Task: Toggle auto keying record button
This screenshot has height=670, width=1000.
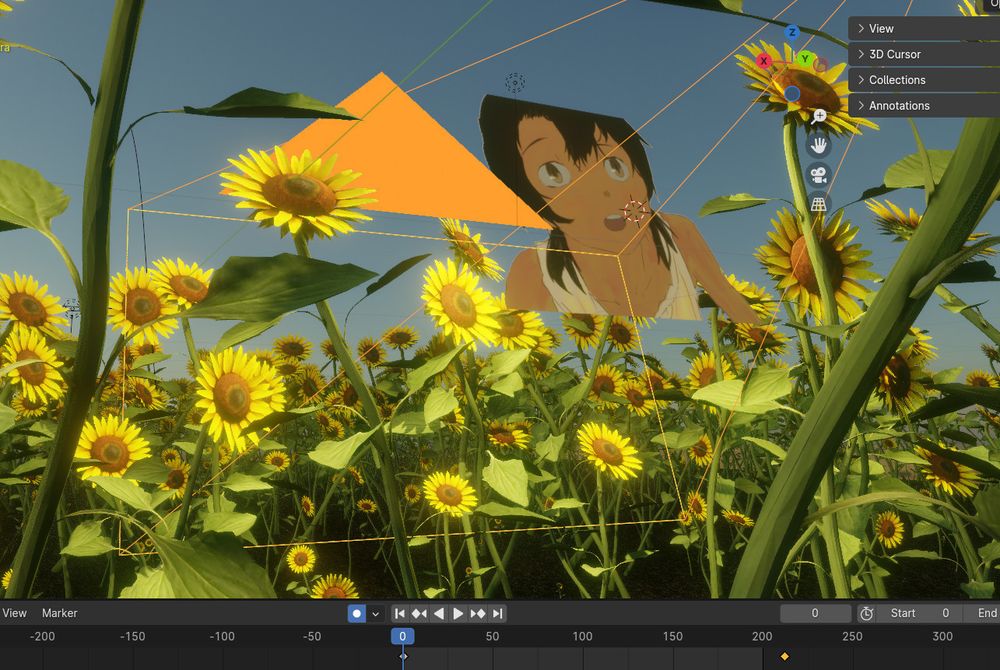Action: click(x=357, y=613)
